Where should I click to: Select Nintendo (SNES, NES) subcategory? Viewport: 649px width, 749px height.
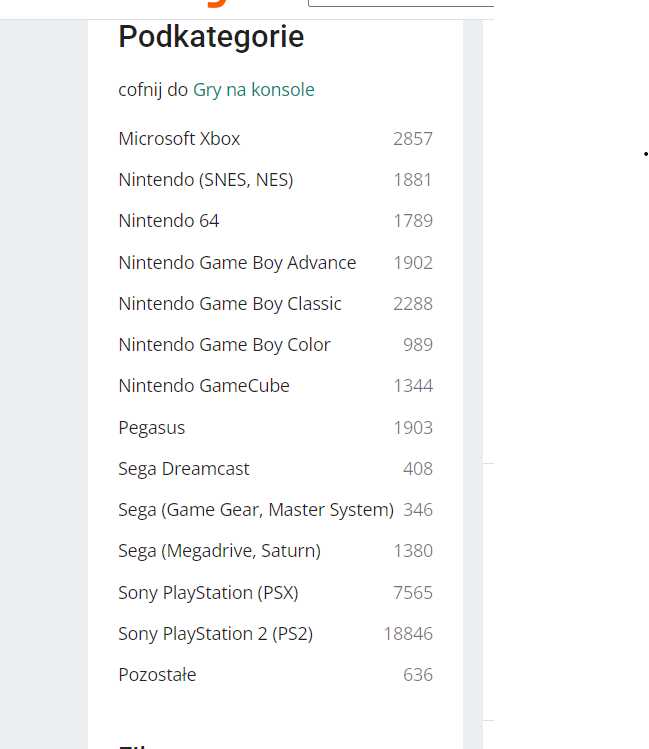[x=205, y=180]
